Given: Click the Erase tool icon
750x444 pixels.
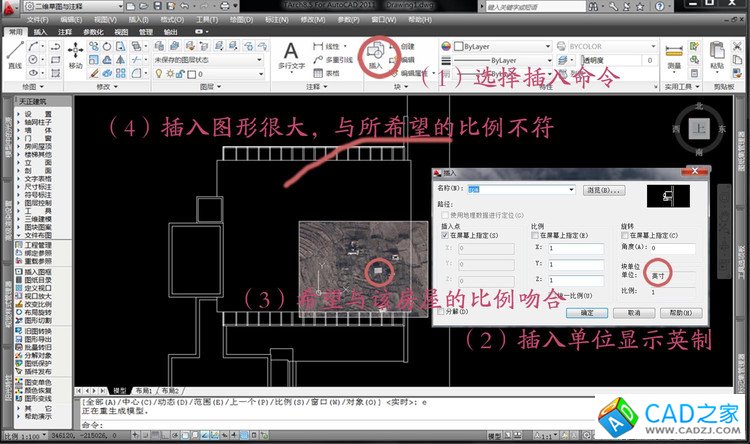Looking at the screenshot, I should 94,73.
